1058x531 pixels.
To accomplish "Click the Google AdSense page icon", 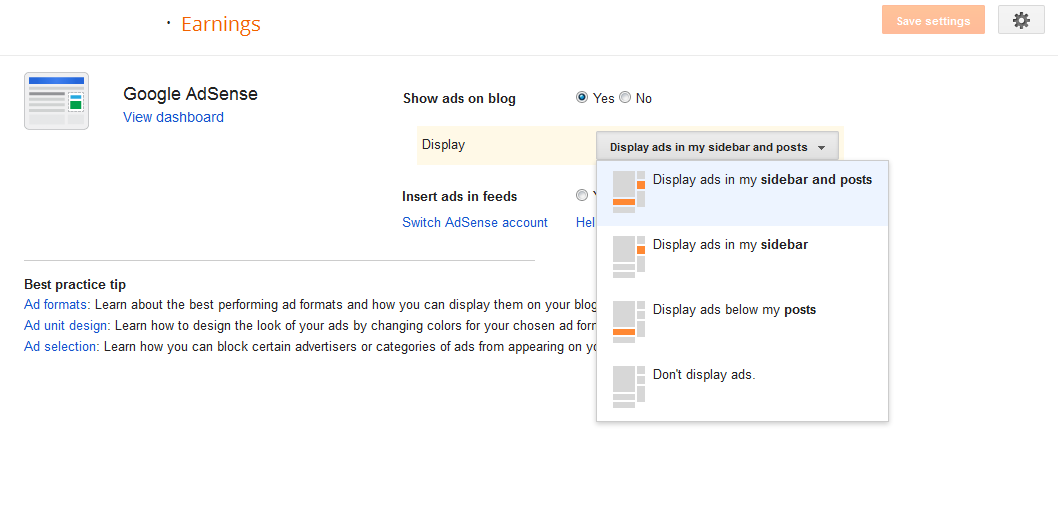I will 57,101.
